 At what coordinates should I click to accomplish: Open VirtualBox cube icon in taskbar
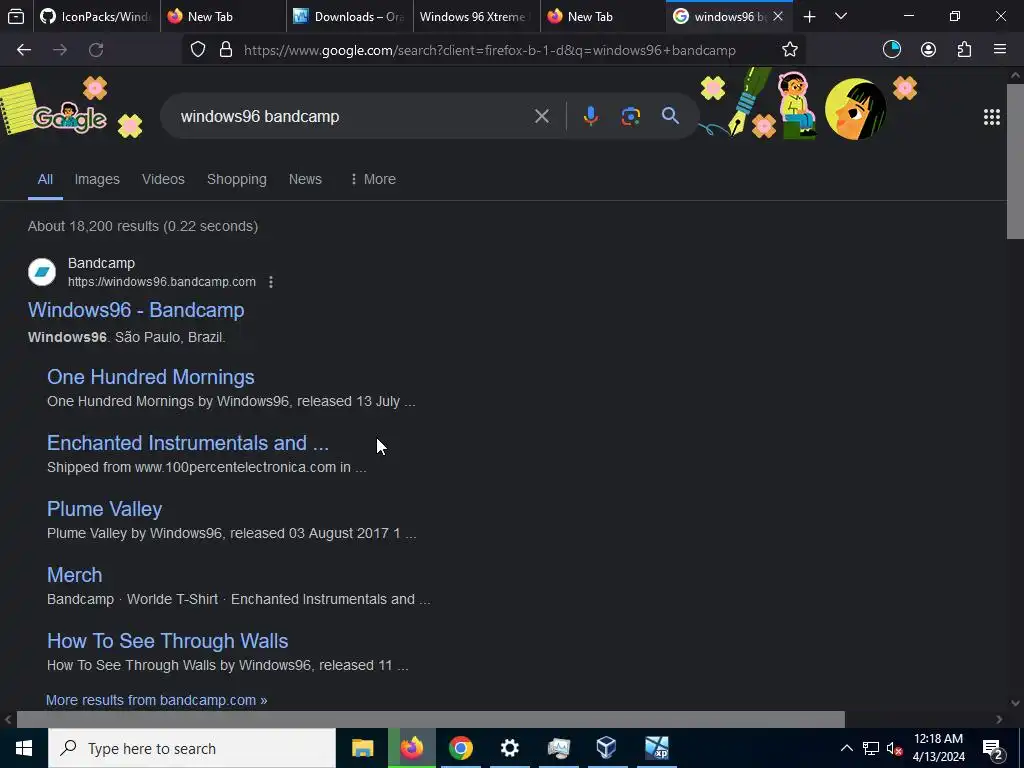607,748
